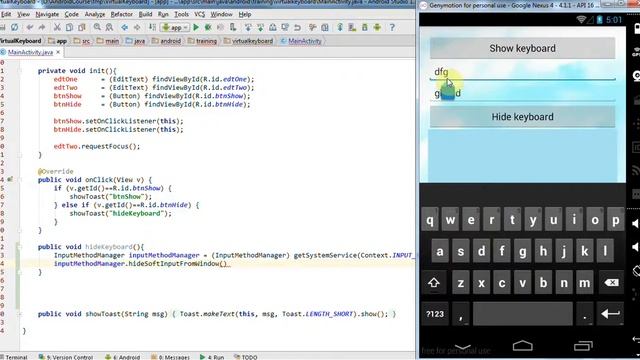Redo with the toolbar redo arrow
This screenshot has width=640, height=360.
click(x=42, y=27)
